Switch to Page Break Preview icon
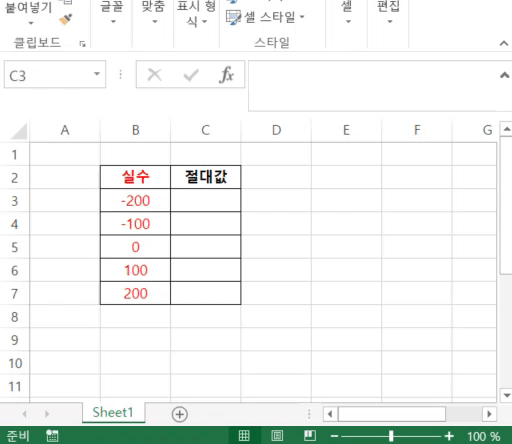512x444 pixels. tap(310, 435)
